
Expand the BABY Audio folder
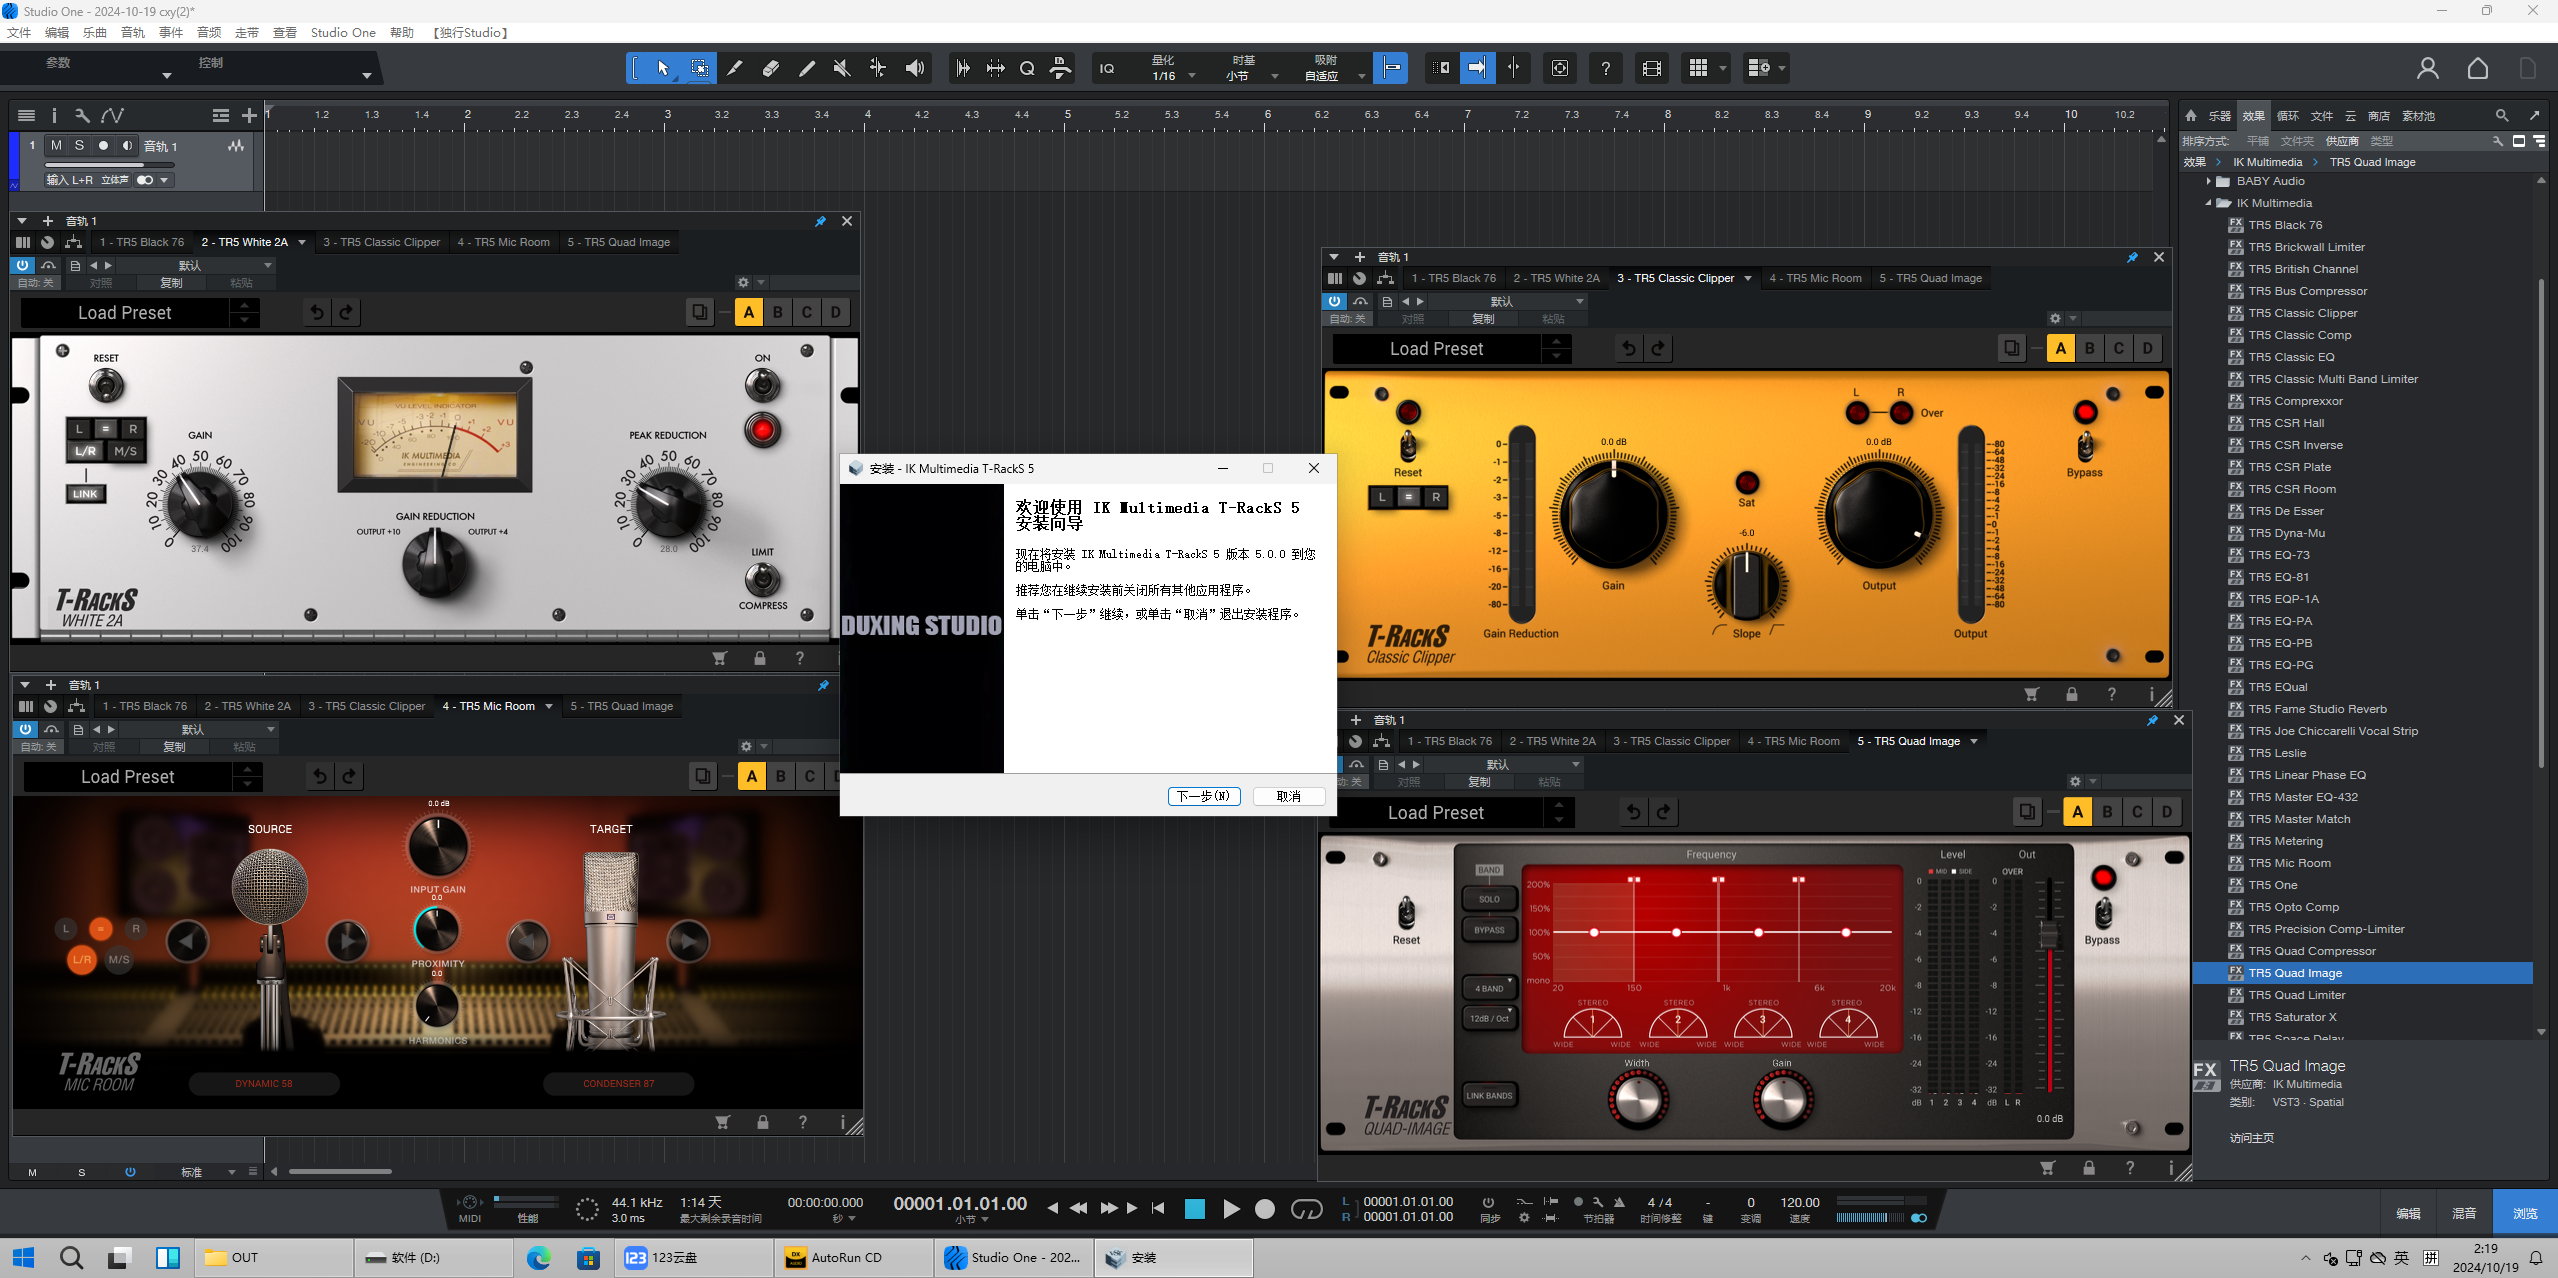pyautogui.click(x=2209, y=181)
